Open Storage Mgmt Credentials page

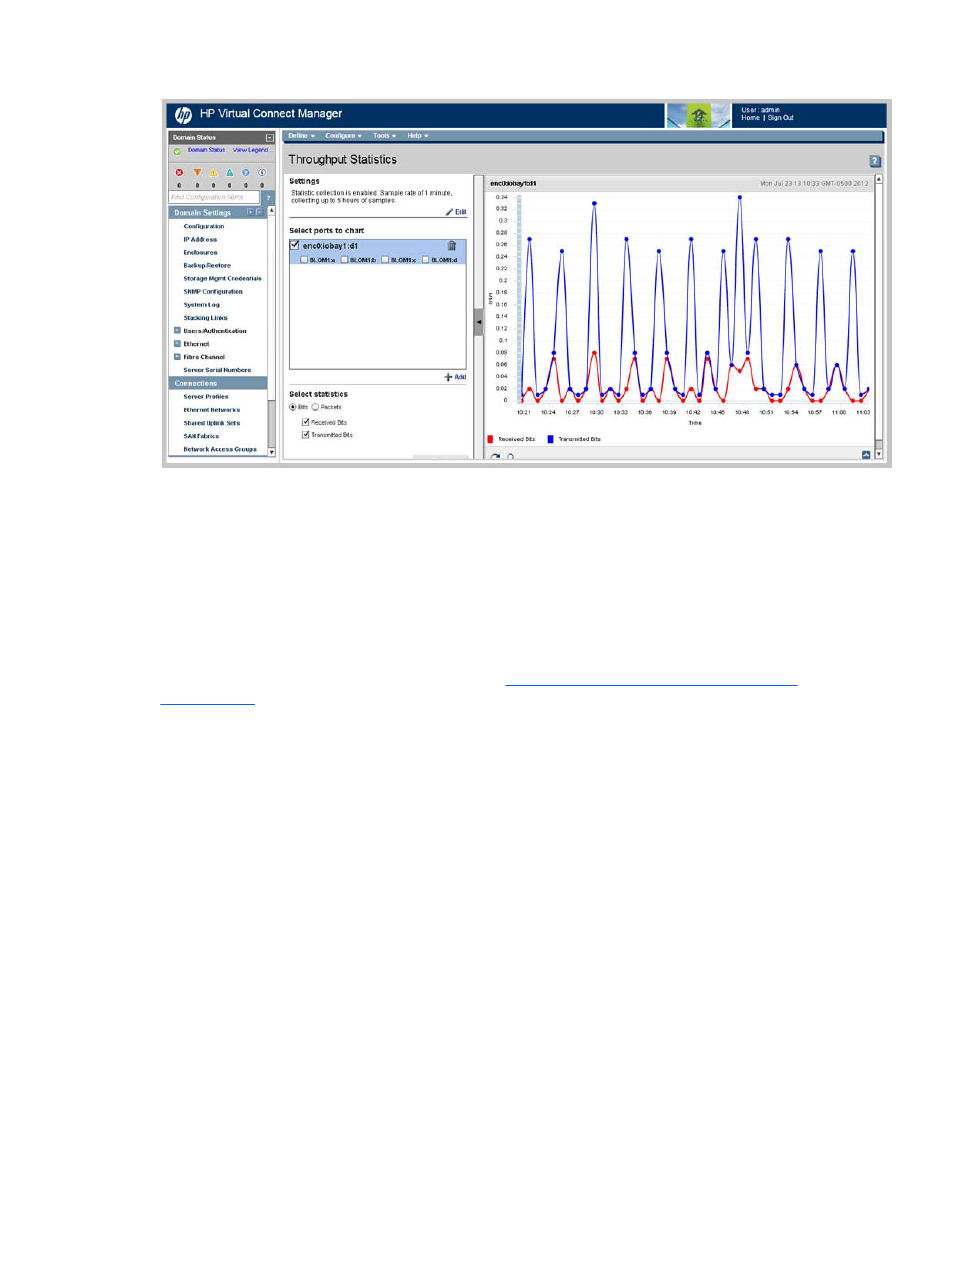[x=222, y=279]
